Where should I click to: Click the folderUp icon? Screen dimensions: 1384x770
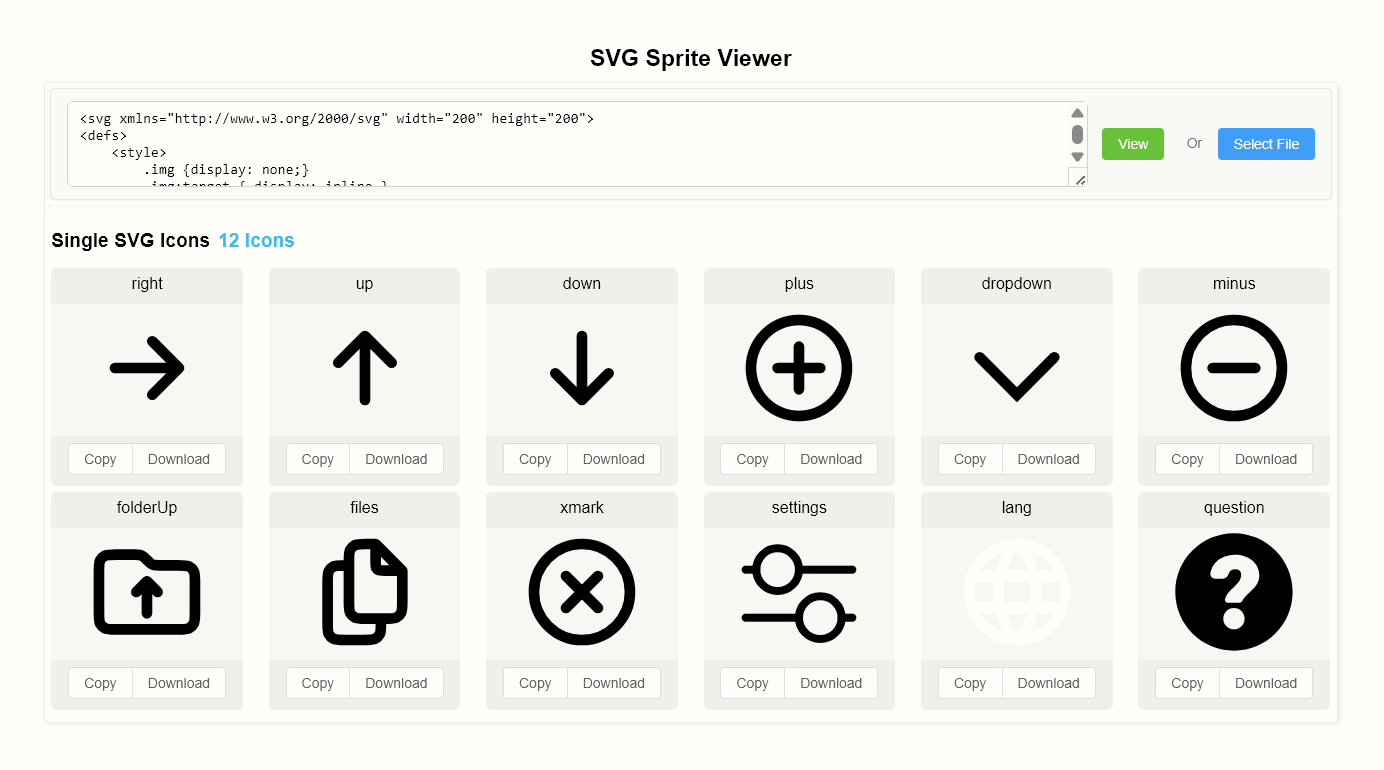point(147,592)
